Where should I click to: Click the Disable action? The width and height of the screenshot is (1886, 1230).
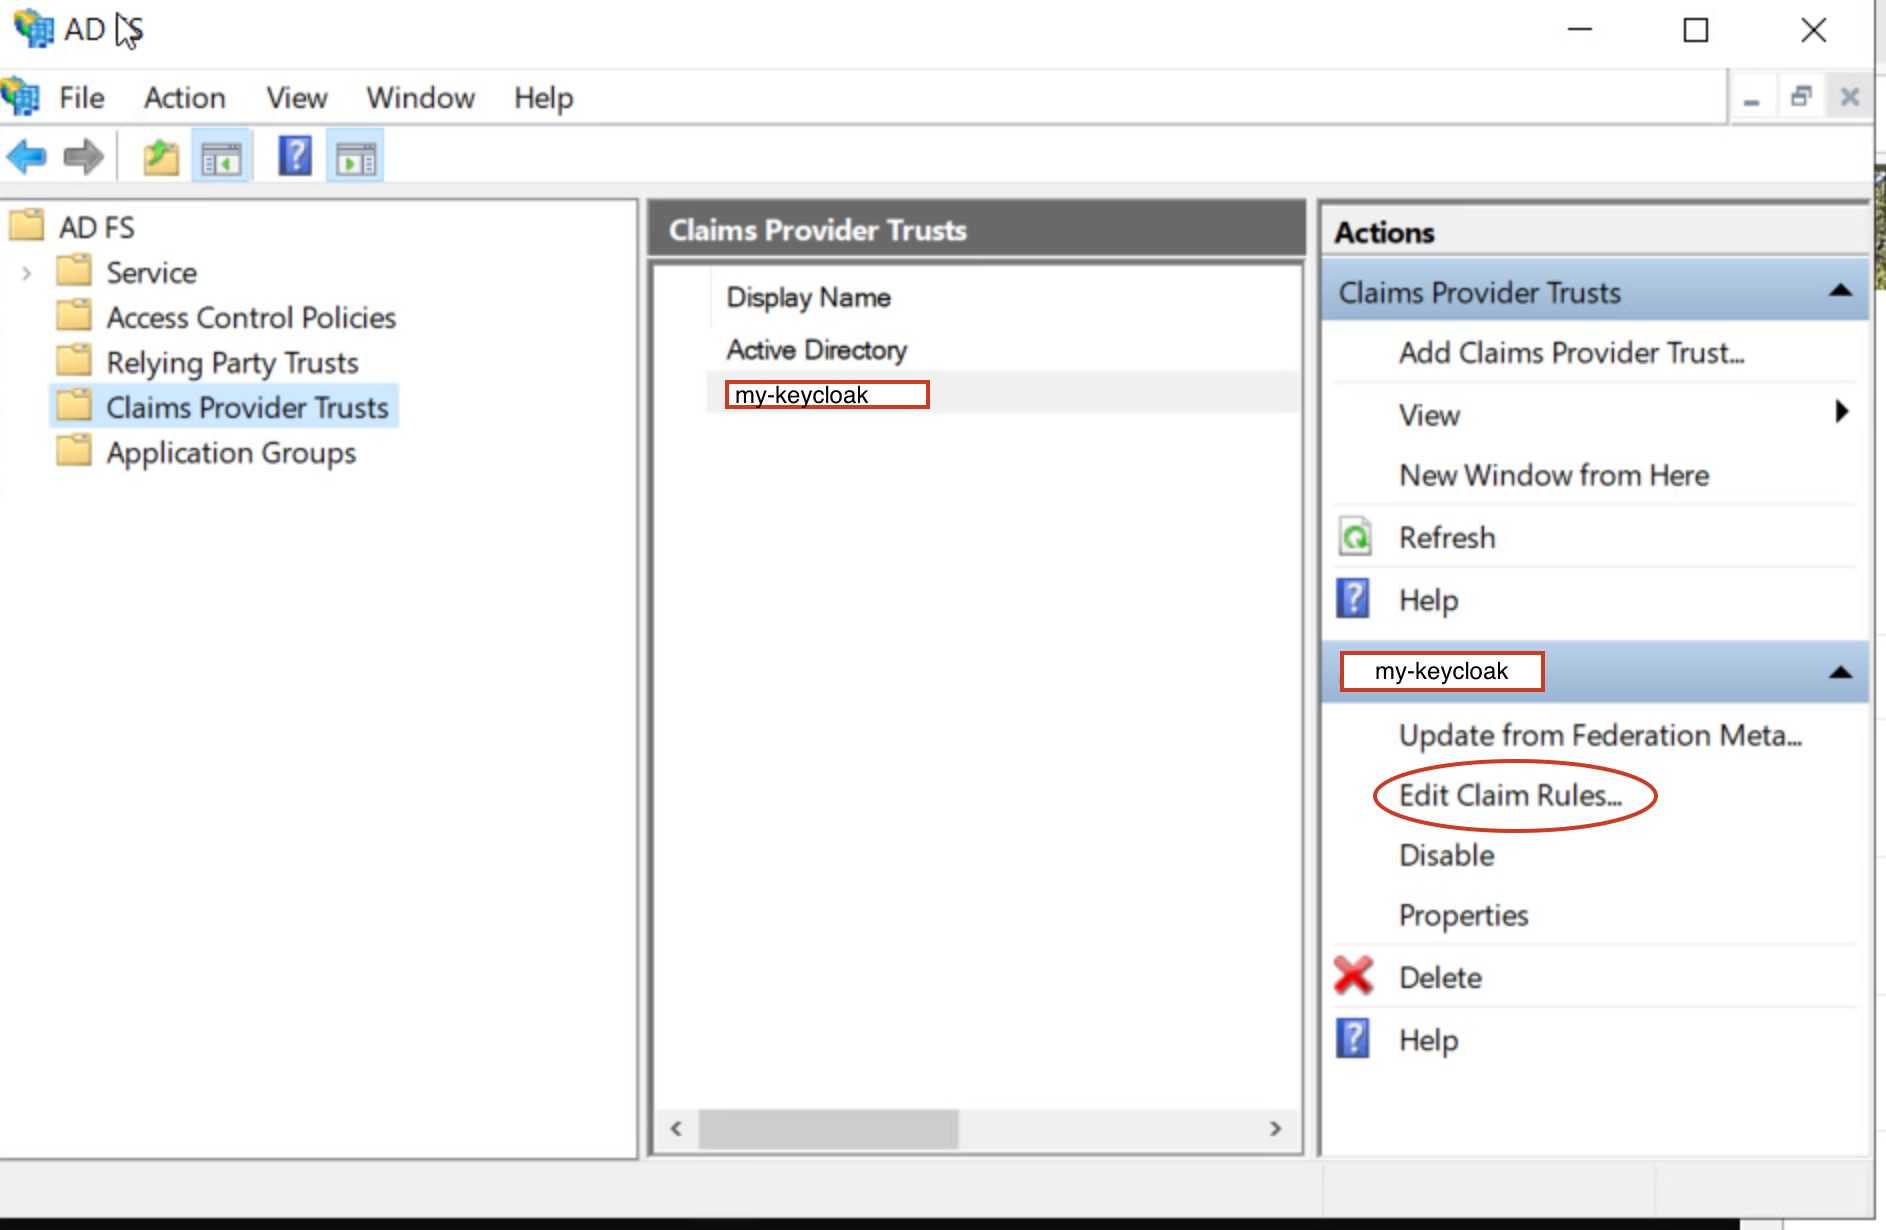pos(1446,855)
